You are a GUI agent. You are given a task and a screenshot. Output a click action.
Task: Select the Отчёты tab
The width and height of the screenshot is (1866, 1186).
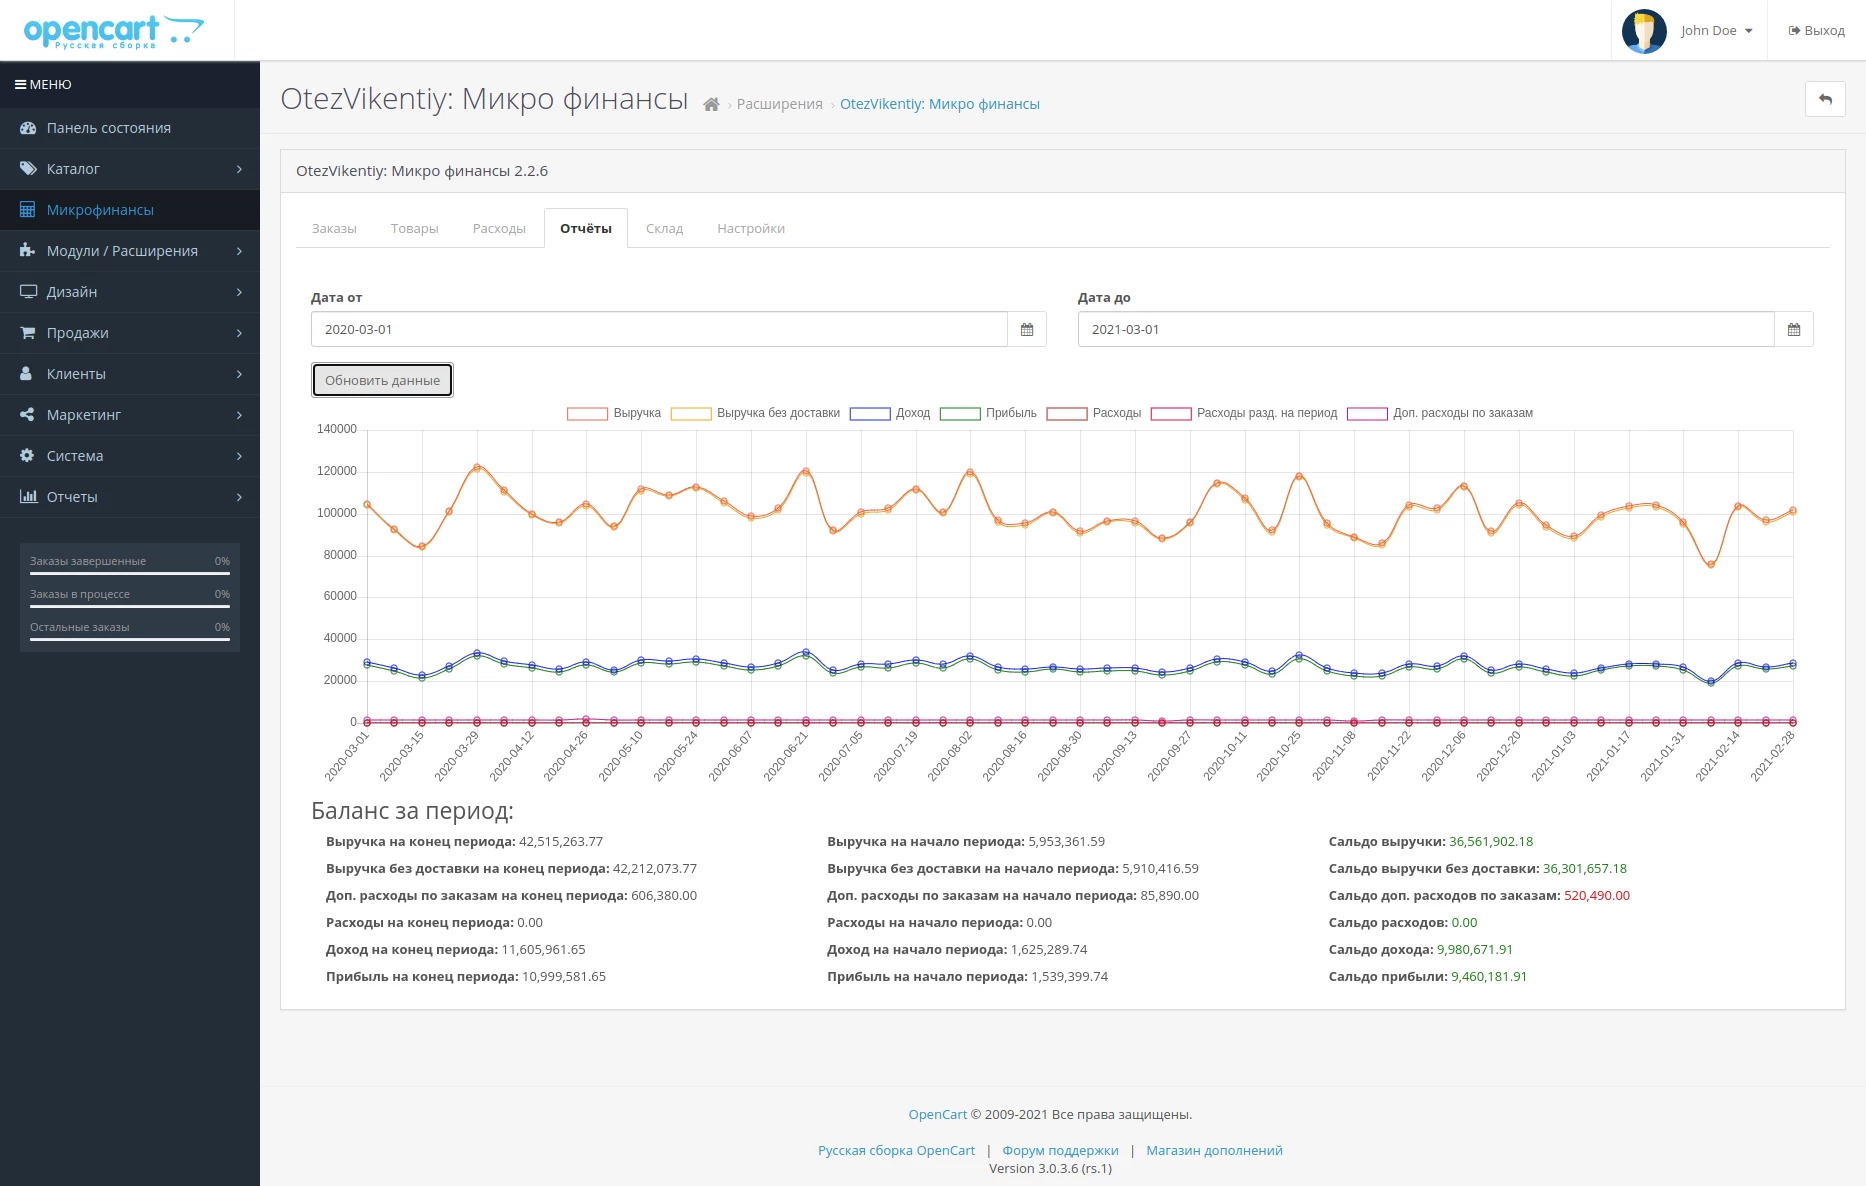pyautogui.click(x=586, y=228)
